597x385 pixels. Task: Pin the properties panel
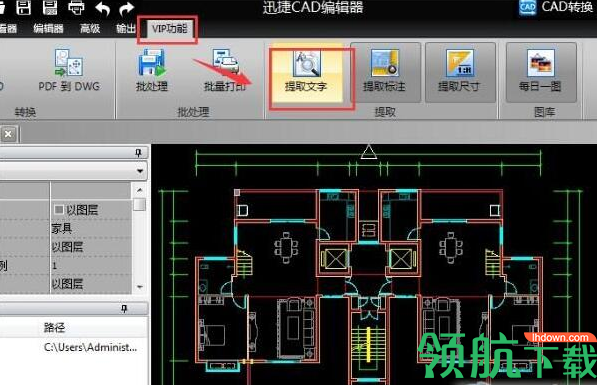[138, 153]
